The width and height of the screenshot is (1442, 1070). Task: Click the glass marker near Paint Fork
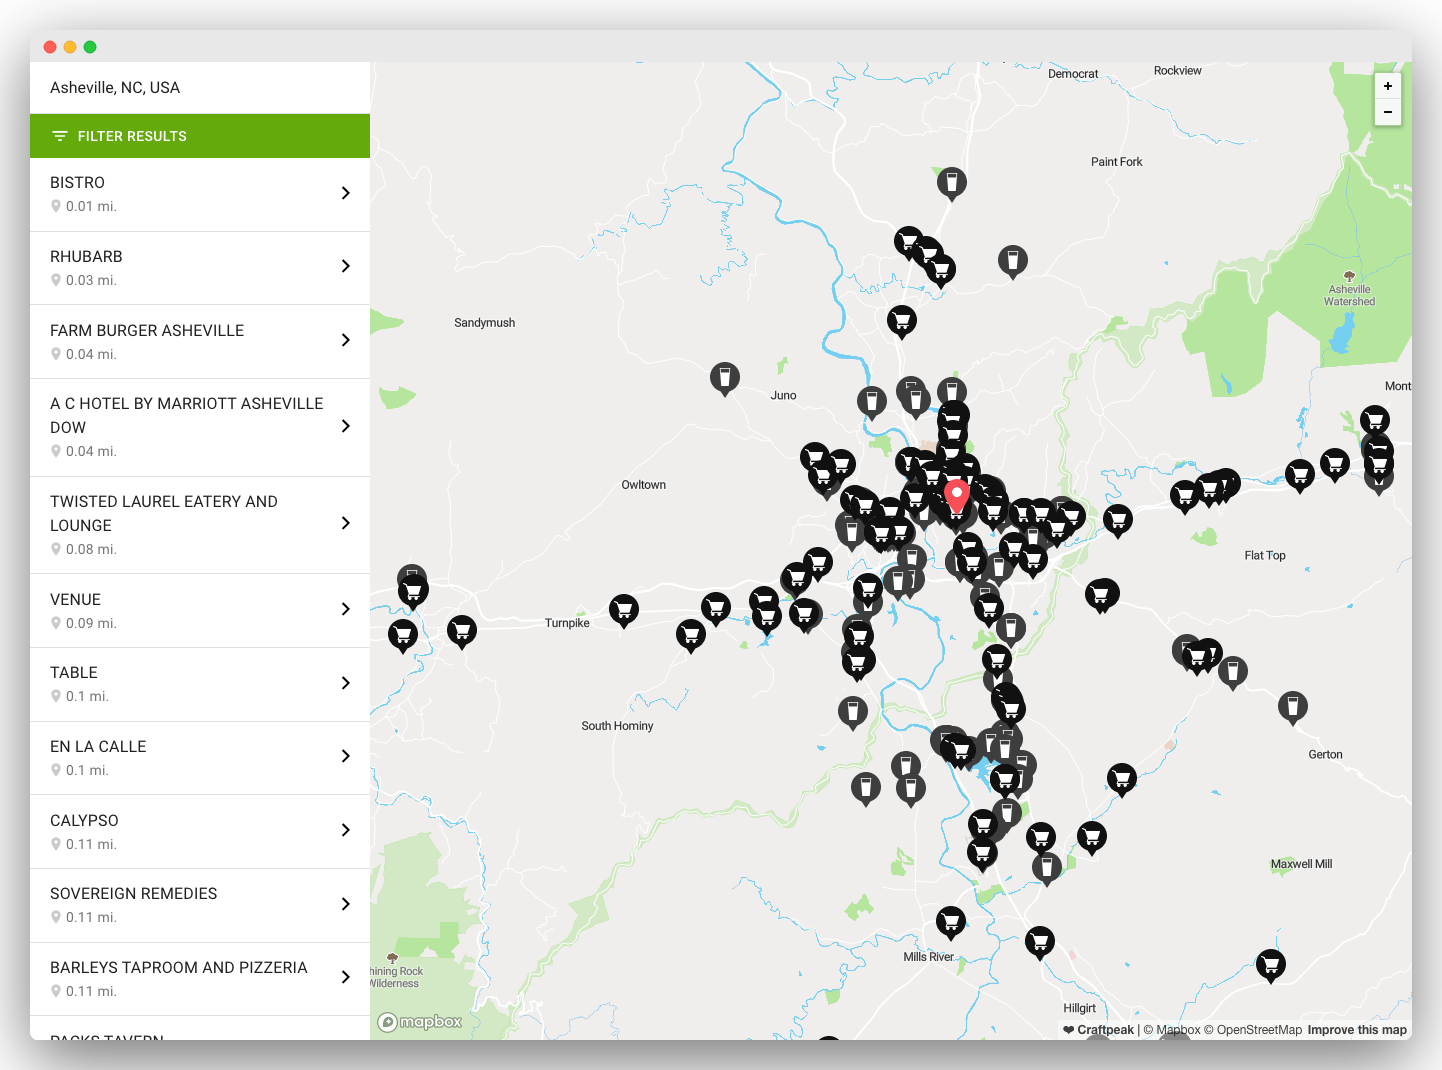(x=1012, y=261)
